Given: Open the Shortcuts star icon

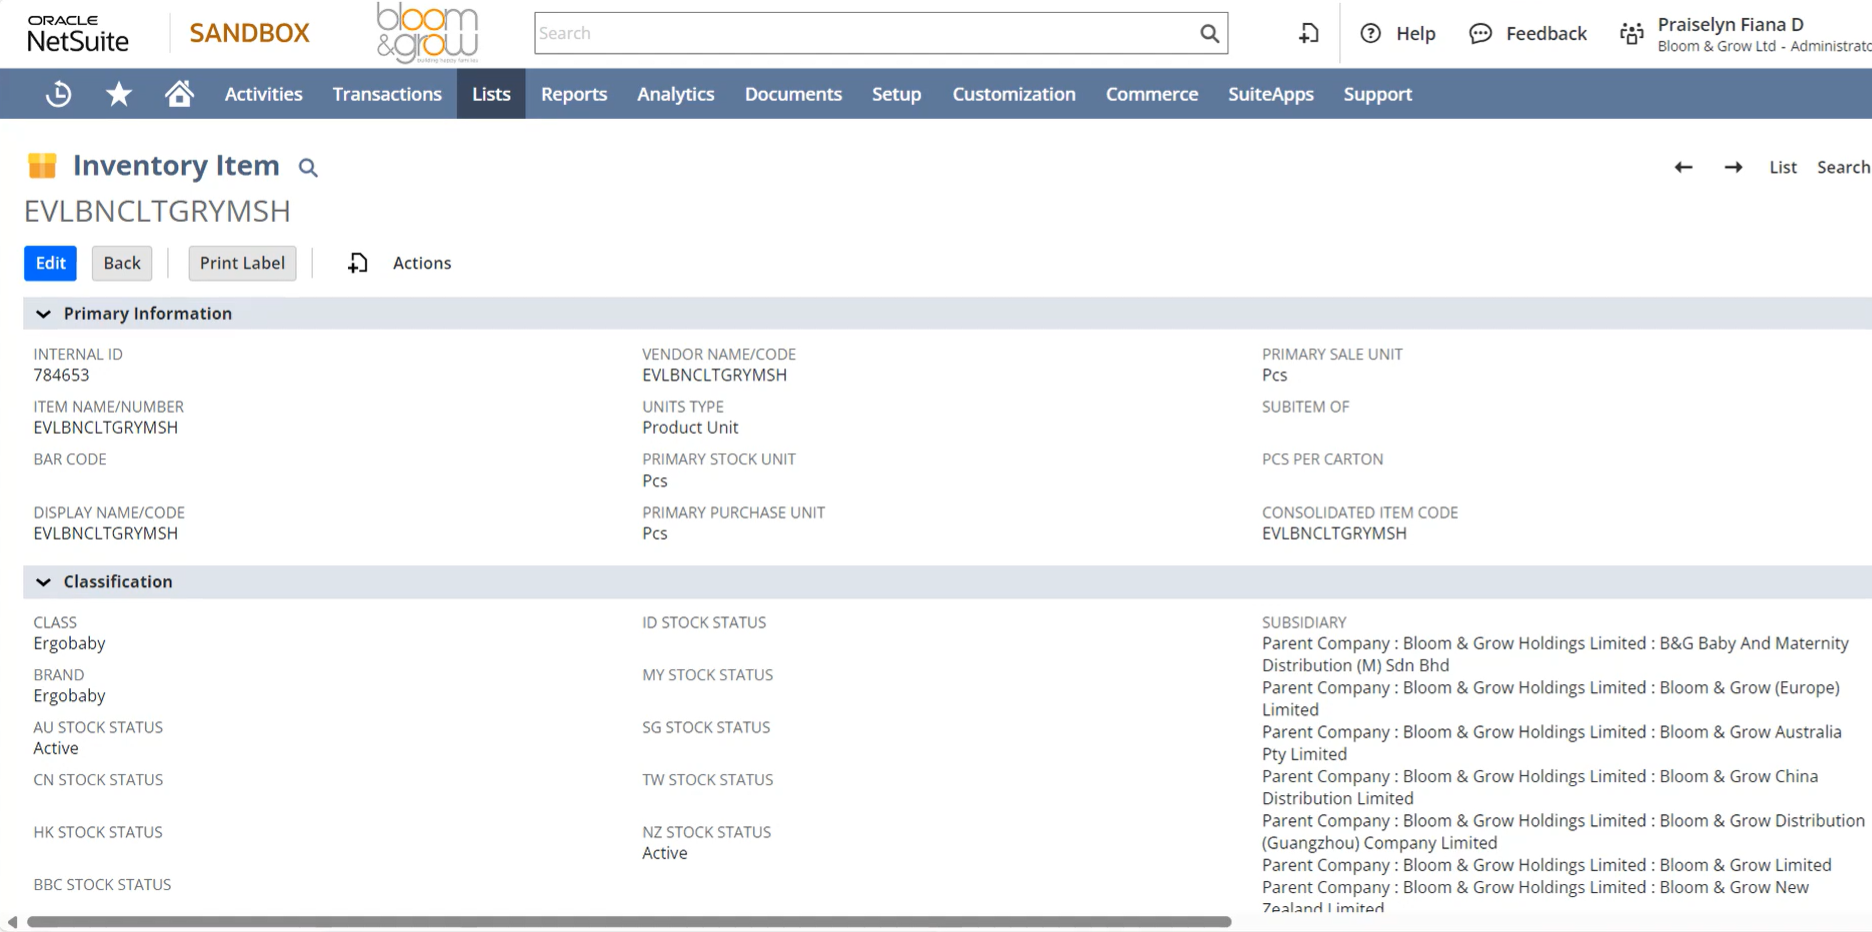Looking at the screenshot, I should pyautogui.click(x=119, y=94).
